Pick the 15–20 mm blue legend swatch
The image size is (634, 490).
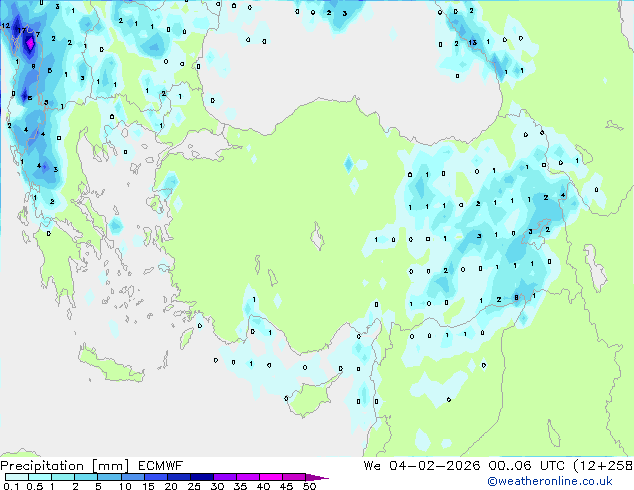155,477
